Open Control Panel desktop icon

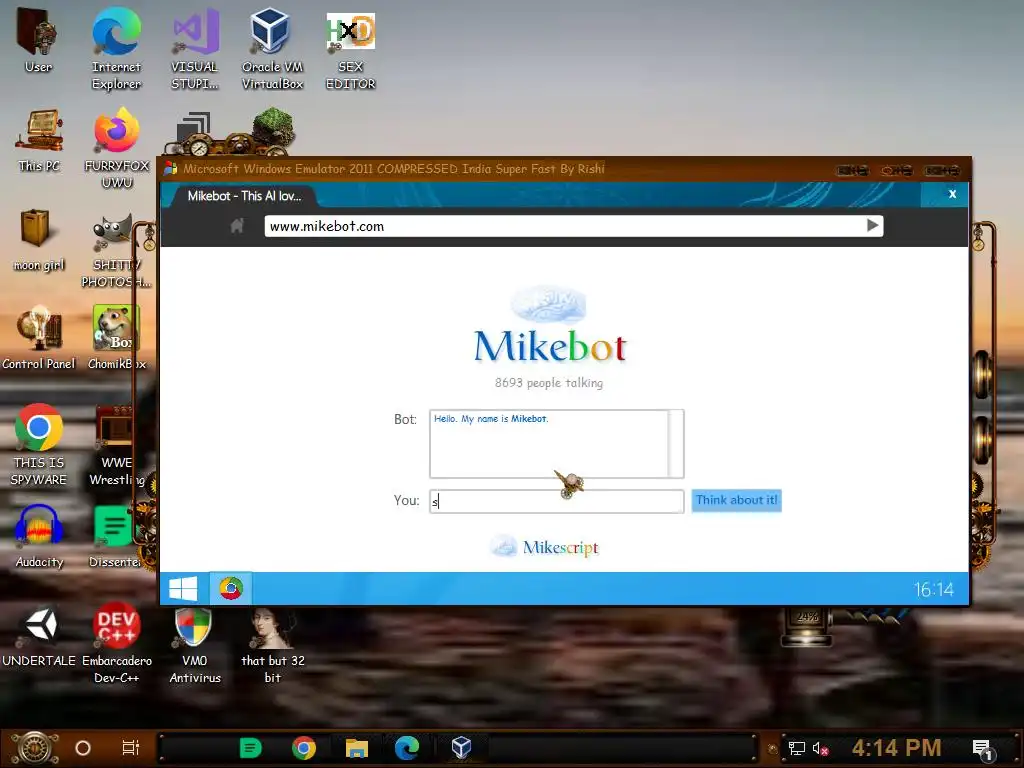pos(39,338)
